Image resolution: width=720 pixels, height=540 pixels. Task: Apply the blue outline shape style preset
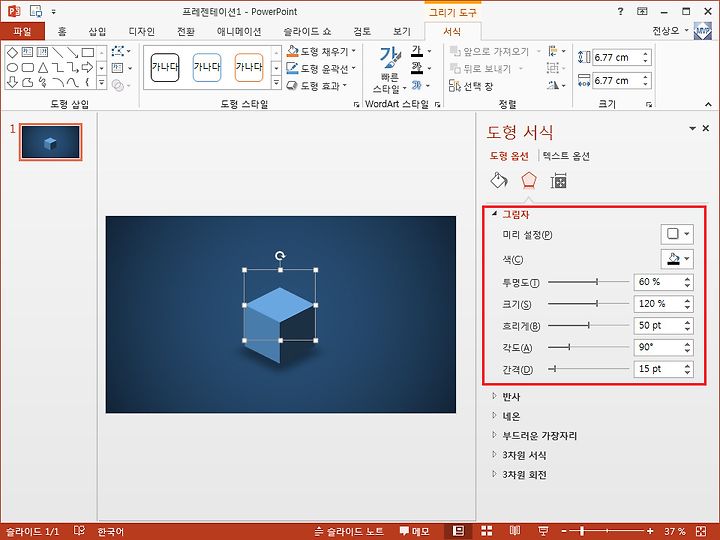(207, 68)
